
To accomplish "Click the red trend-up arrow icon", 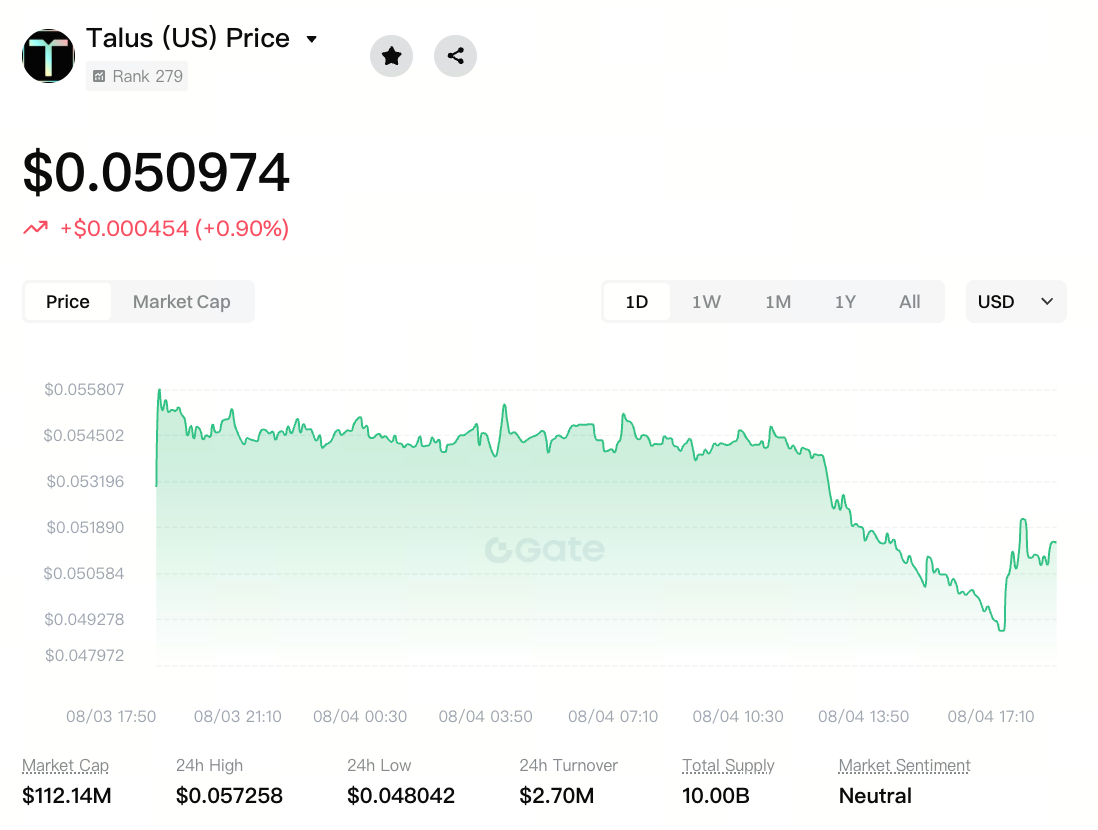I will coord(36,228).
